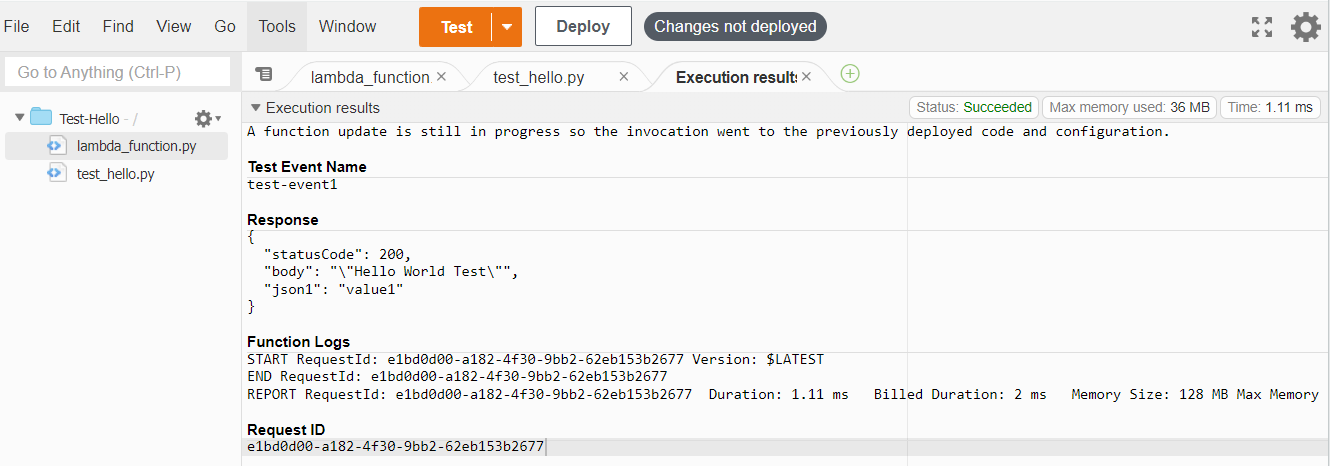Viewport: 1330px width, 466px height.
Task: Run the orange Test button
Action: click(456, 27)
